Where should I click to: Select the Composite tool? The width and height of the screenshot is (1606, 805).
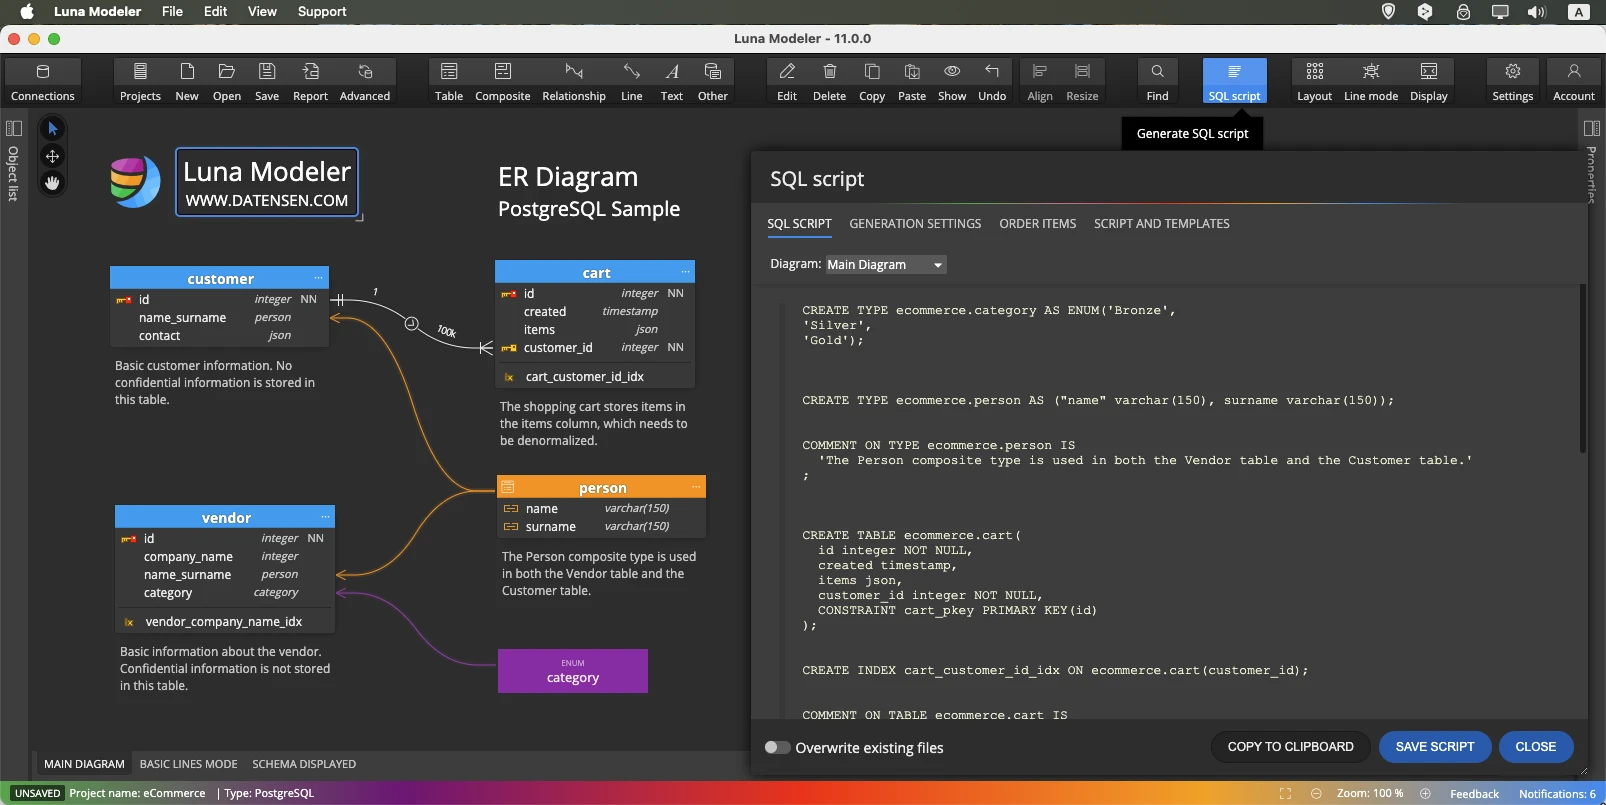coord(503,81)
